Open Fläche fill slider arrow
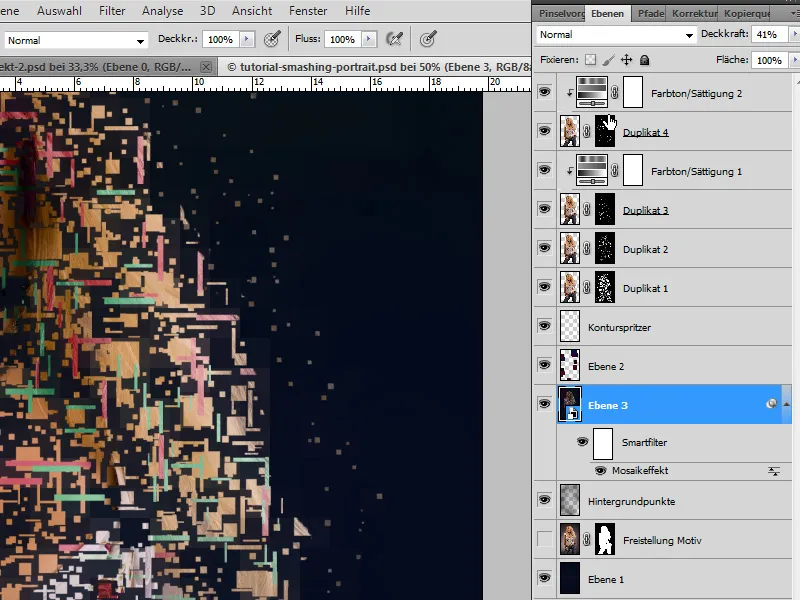Image resolution: width=800 pixels, height=600 pixels. coord(794,60)
